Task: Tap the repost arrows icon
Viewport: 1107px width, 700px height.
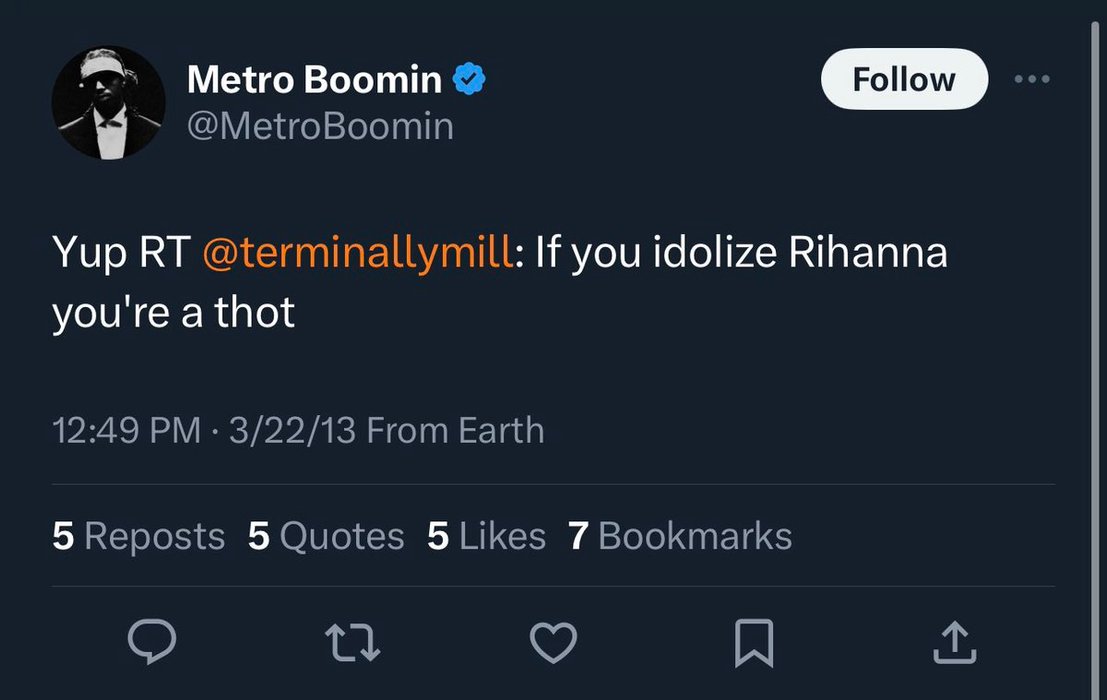Action: coord(352,642)
